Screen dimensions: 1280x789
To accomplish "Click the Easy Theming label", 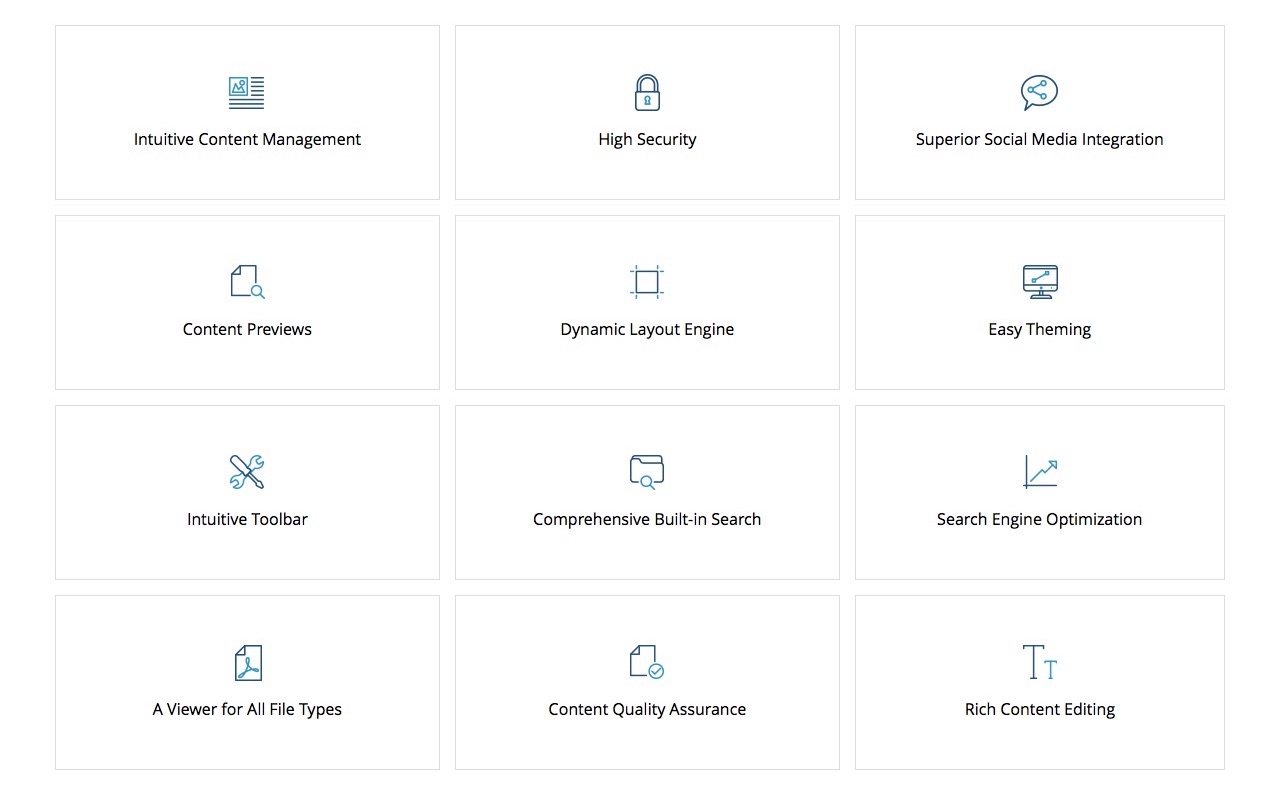I will 1040,330.
